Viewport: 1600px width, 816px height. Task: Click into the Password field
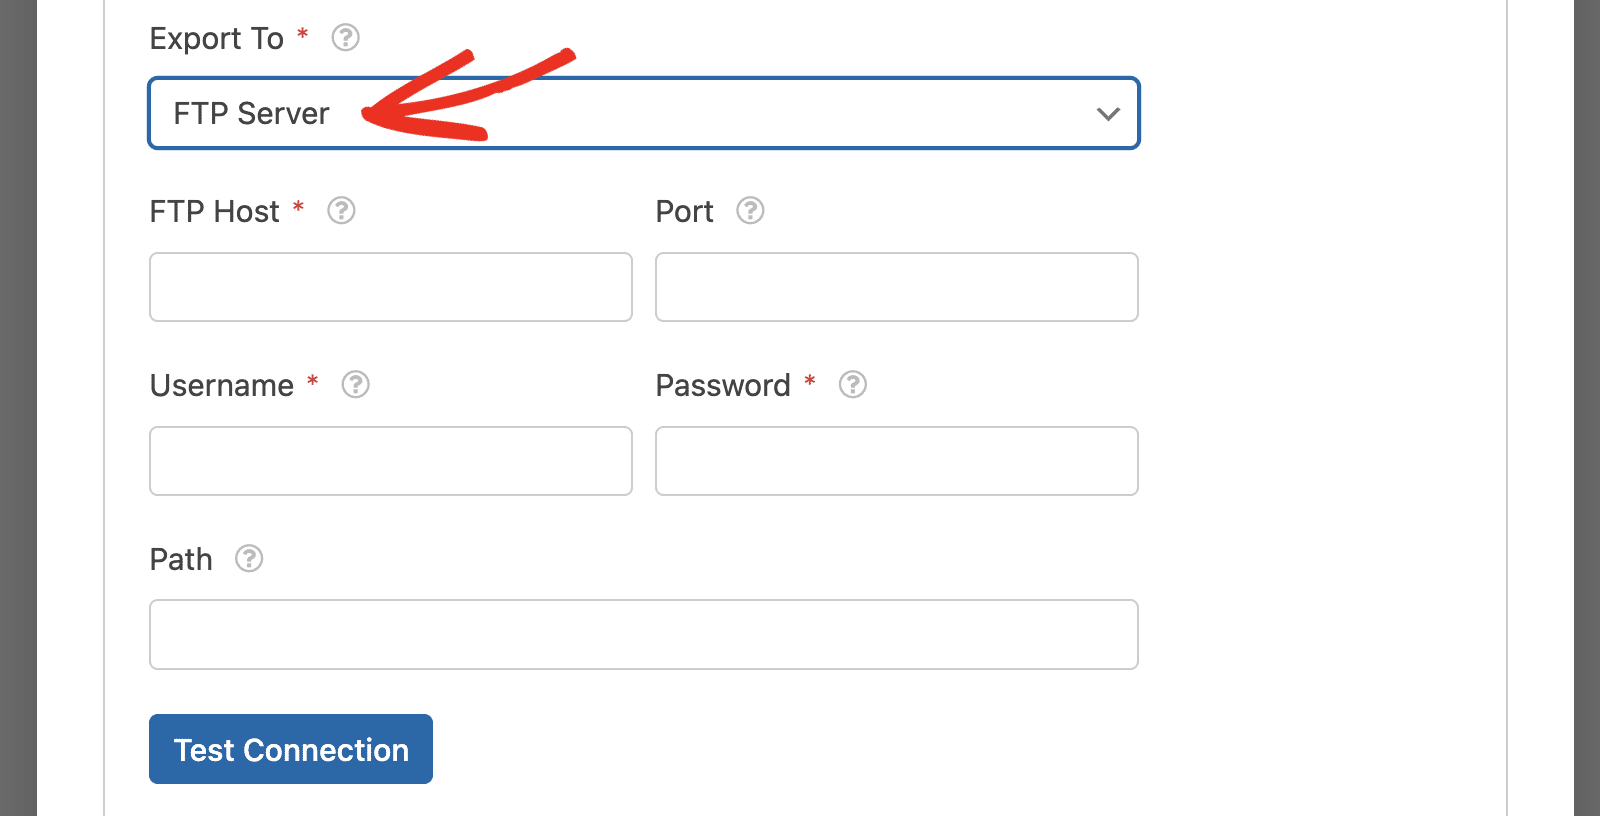coord(897,461)
